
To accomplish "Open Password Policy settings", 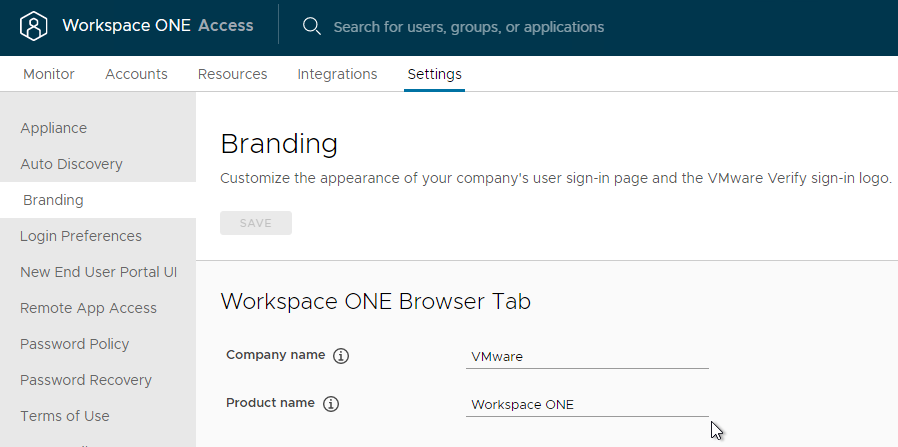I will pos(98,344).
